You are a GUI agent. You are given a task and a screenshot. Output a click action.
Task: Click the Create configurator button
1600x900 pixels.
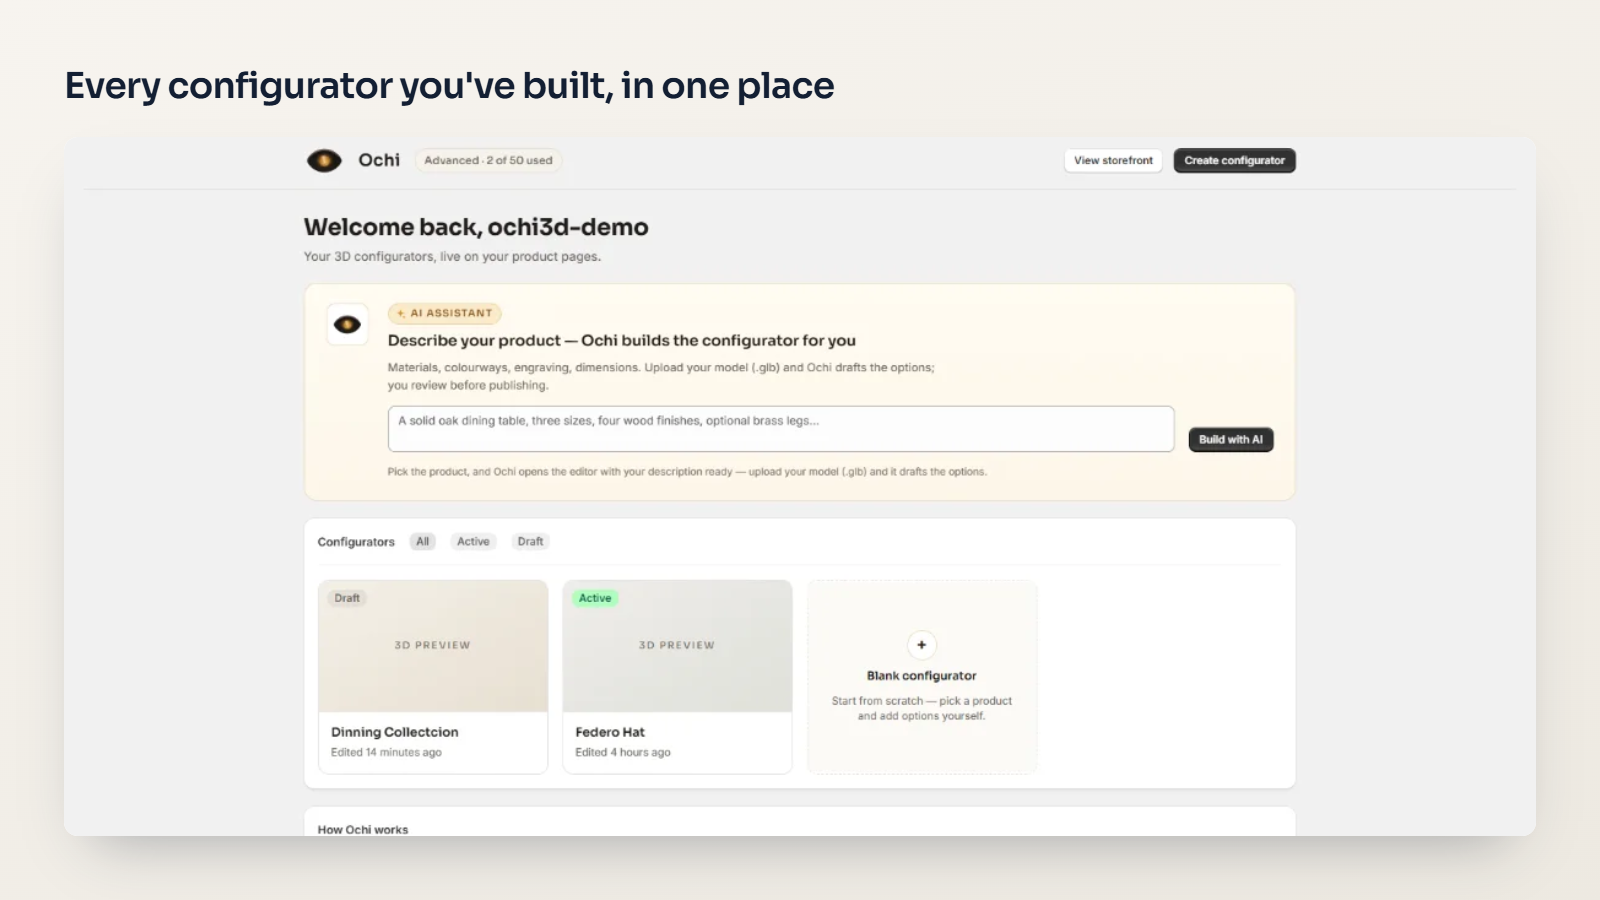[x=1234, y=160]
